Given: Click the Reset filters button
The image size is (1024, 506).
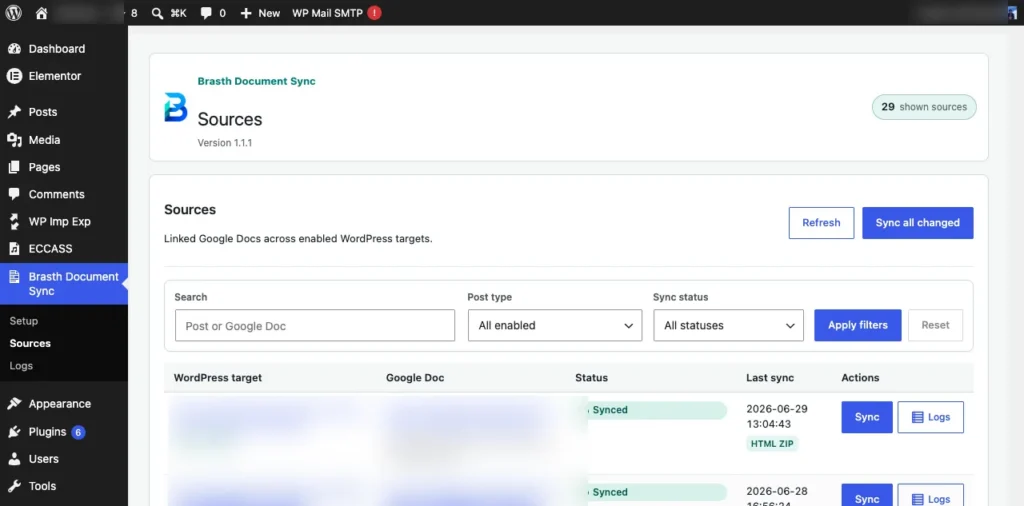Looking at the screenshot, I should tap(935, 325).
